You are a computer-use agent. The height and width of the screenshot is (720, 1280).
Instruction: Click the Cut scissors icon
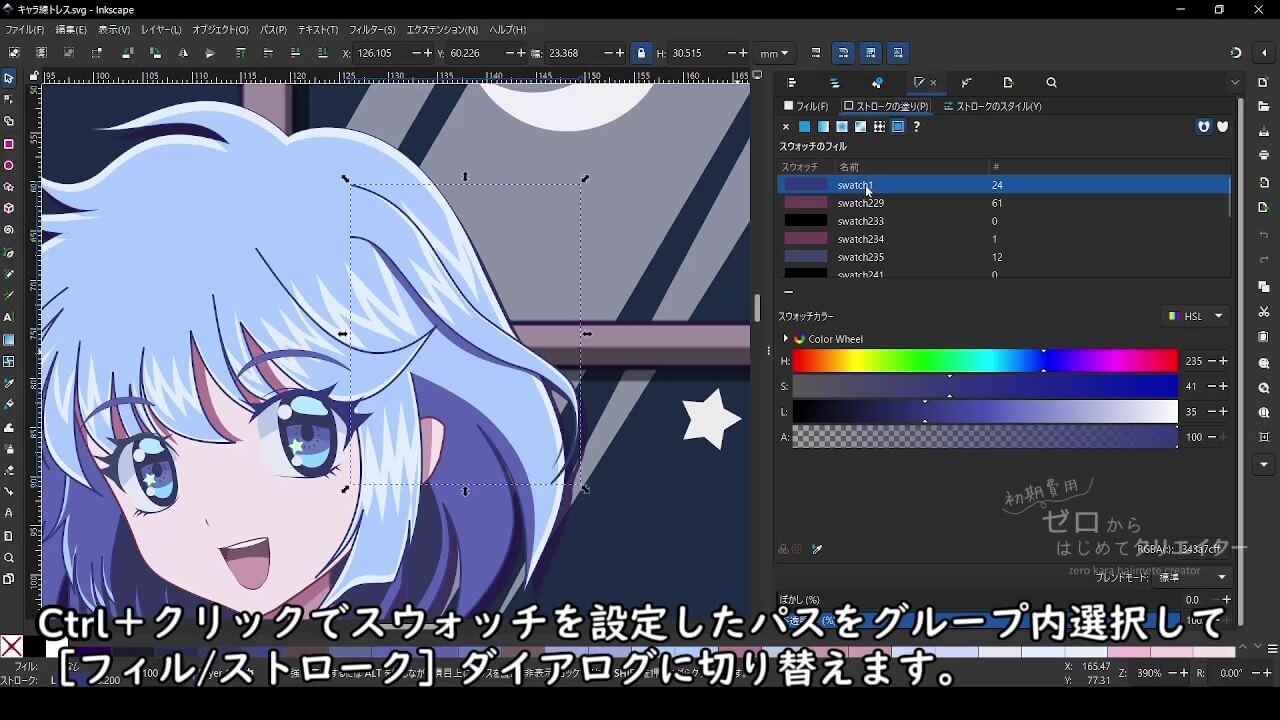[x=1264, y=312]
